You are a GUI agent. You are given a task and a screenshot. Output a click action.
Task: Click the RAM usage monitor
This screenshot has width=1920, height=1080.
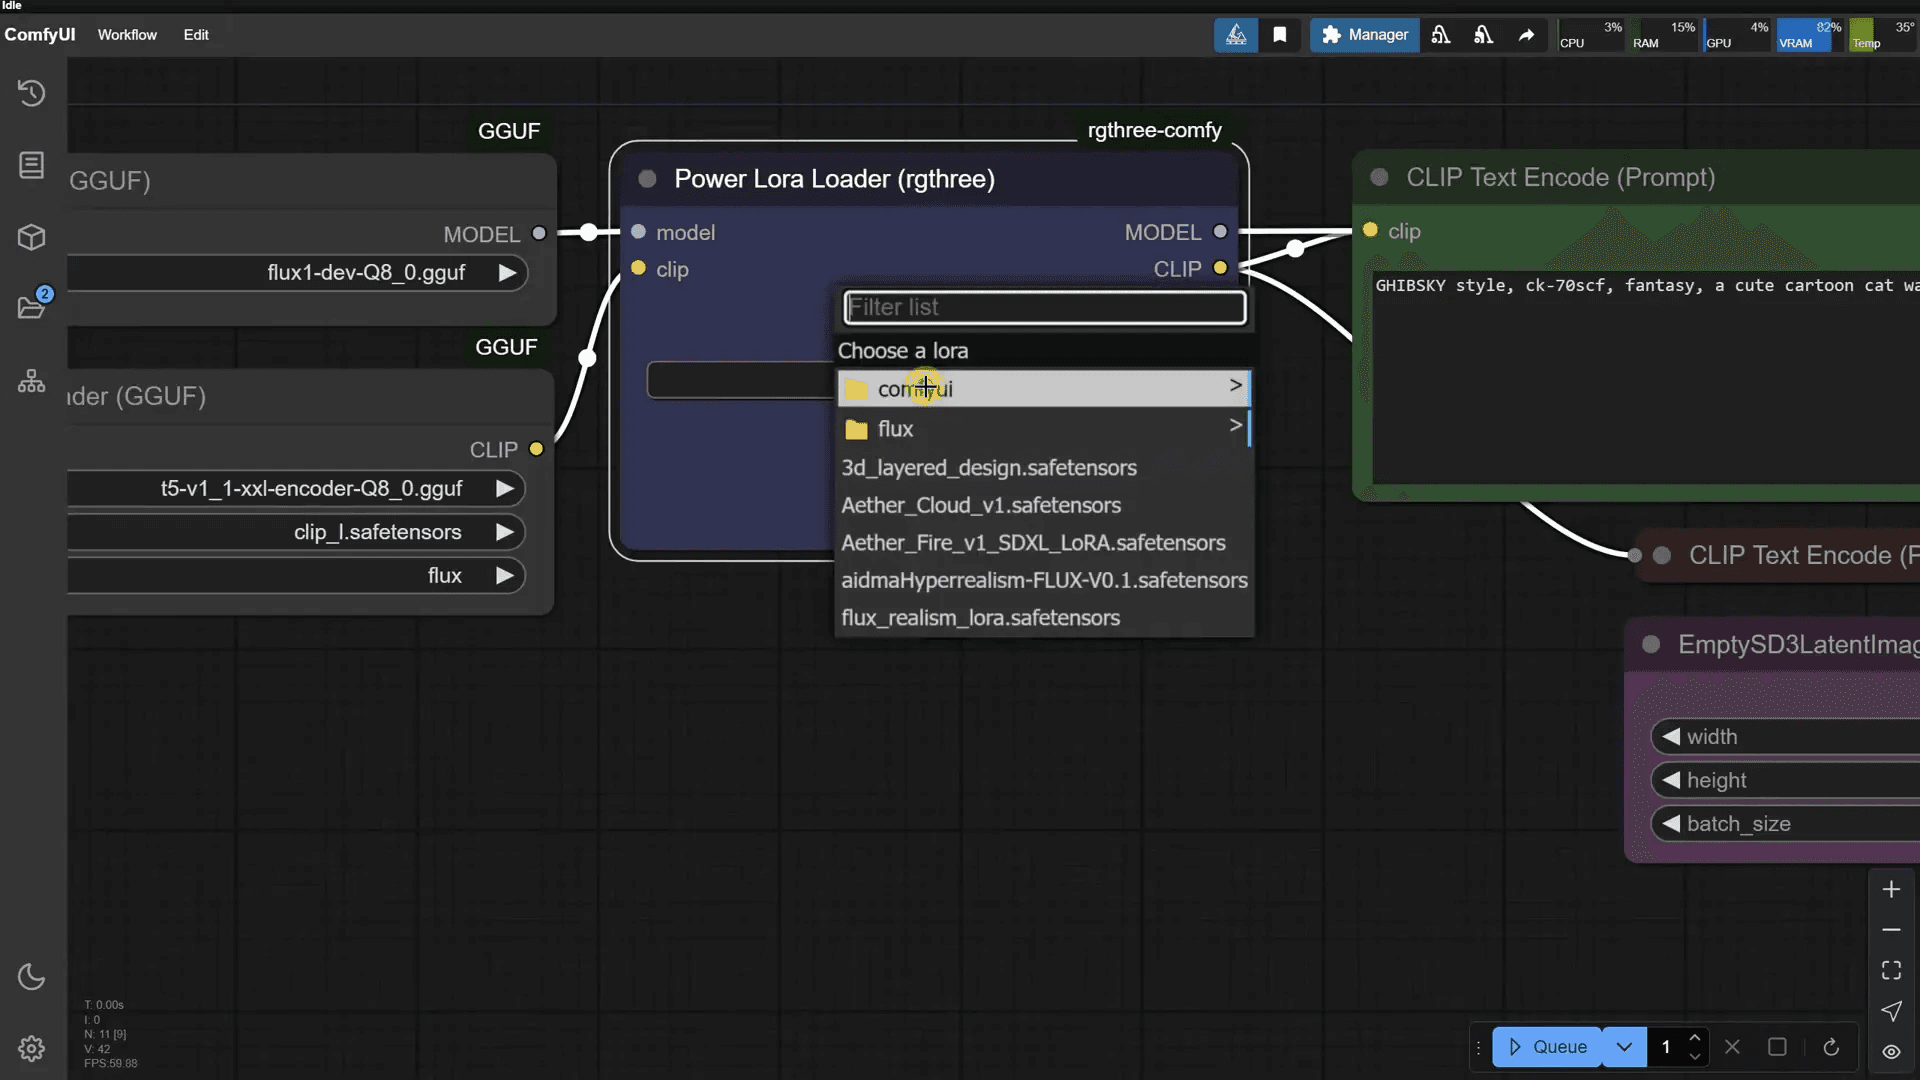tap(1664, 35)
